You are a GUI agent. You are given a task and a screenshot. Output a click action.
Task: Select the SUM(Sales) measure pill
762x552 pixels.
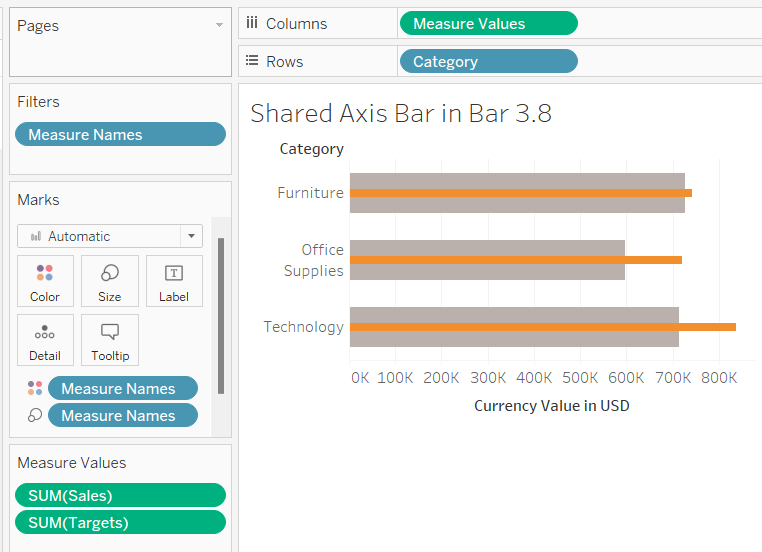[x=121, y=495]
